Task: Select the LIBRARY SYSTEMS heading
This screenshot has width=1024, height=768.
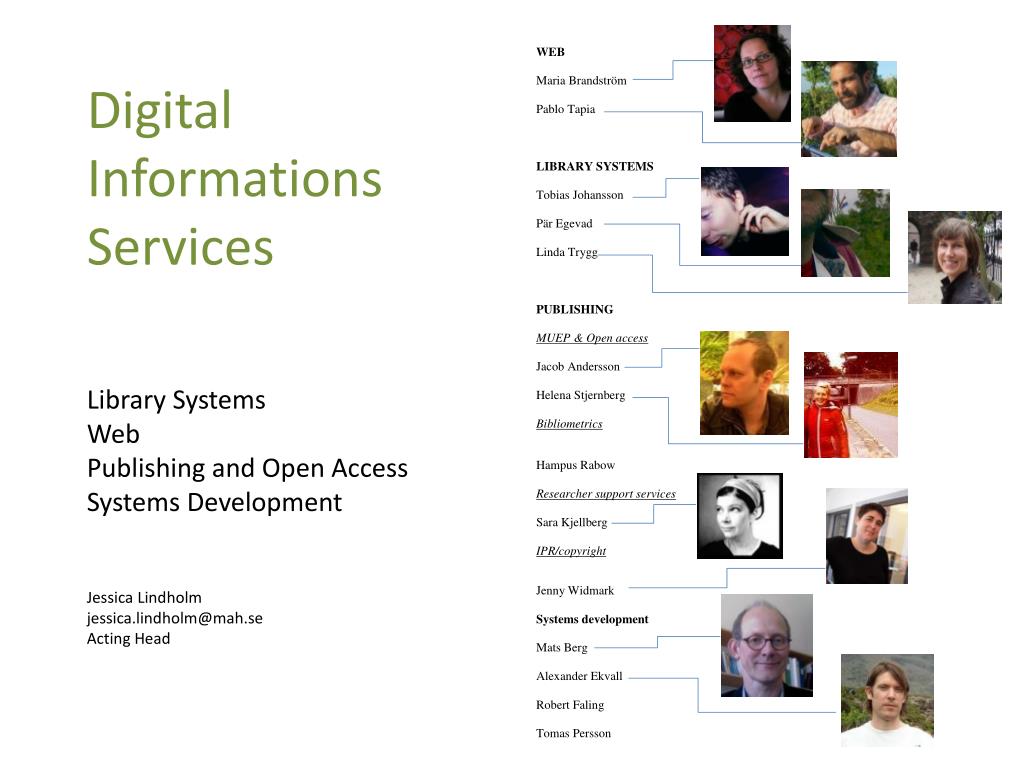Action: pos(594,166)
